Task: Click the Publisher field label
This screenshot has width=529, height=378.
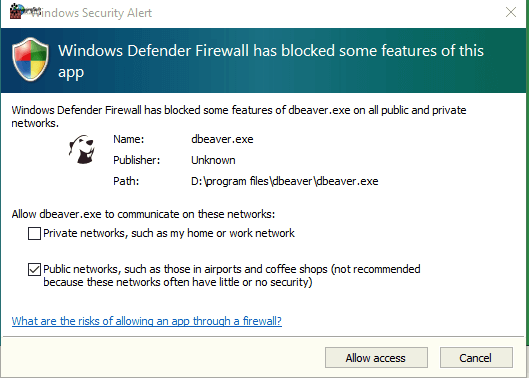Action: [x=137, y=160]
